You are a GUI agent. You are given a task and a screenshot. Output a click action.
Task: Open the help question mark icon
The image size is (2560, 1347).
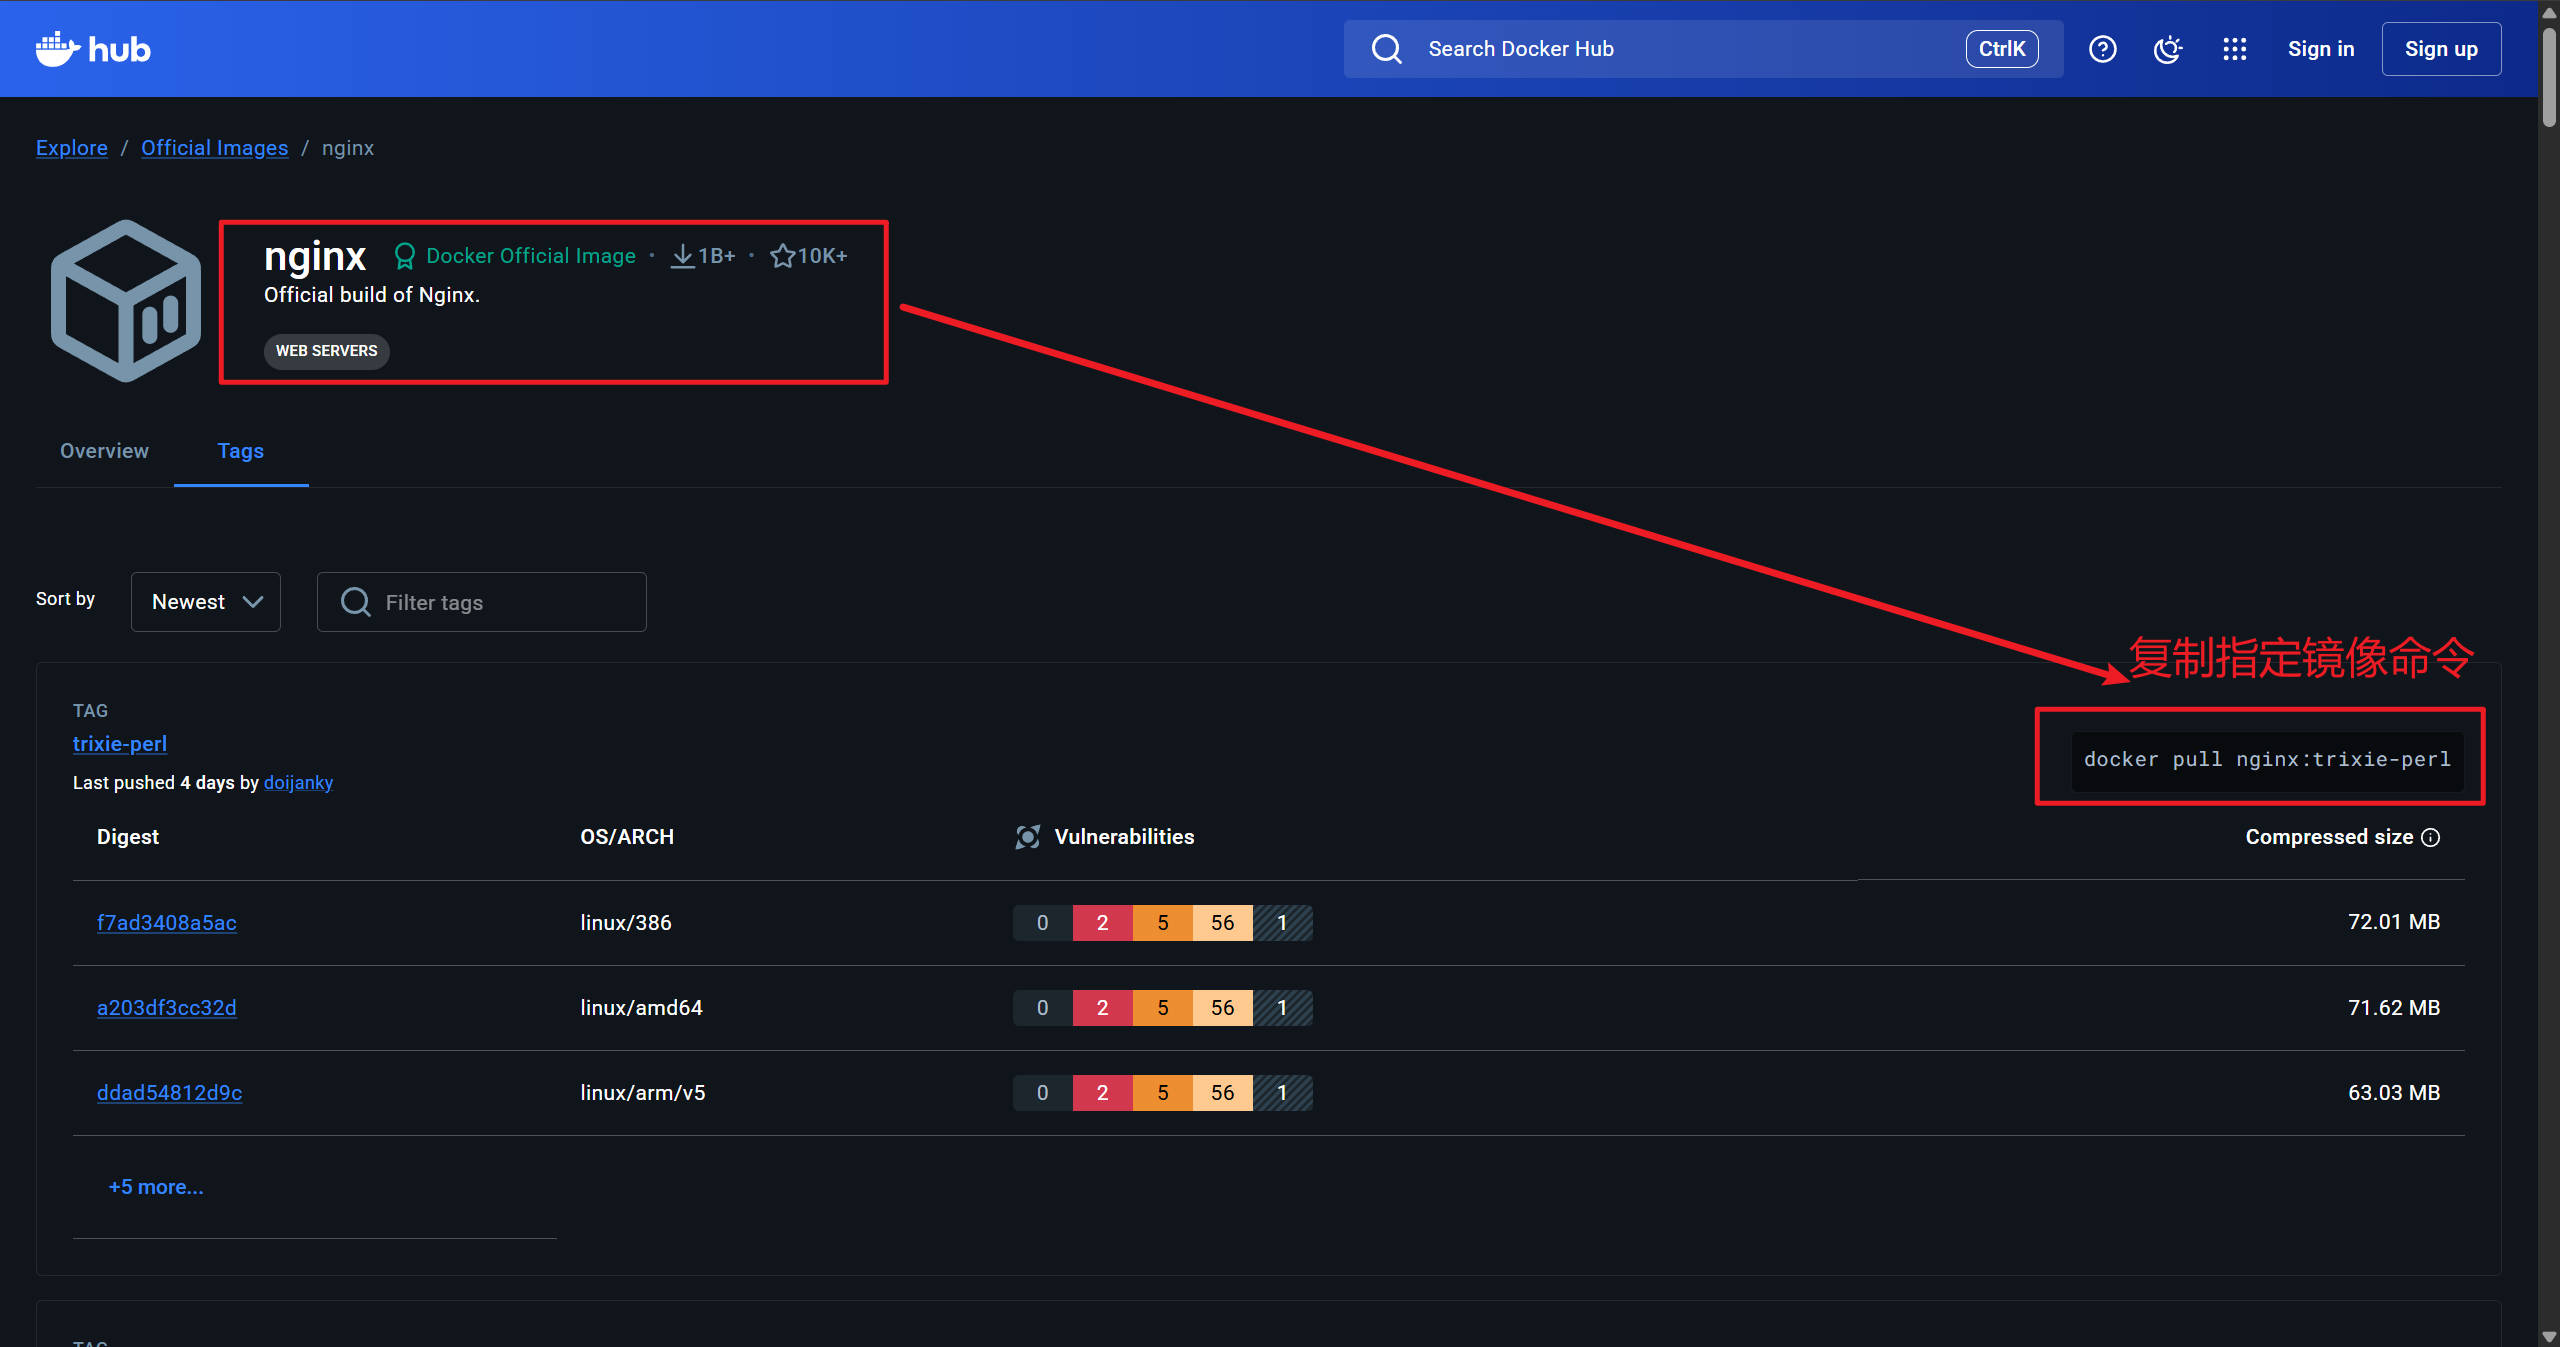point(2102,49)
